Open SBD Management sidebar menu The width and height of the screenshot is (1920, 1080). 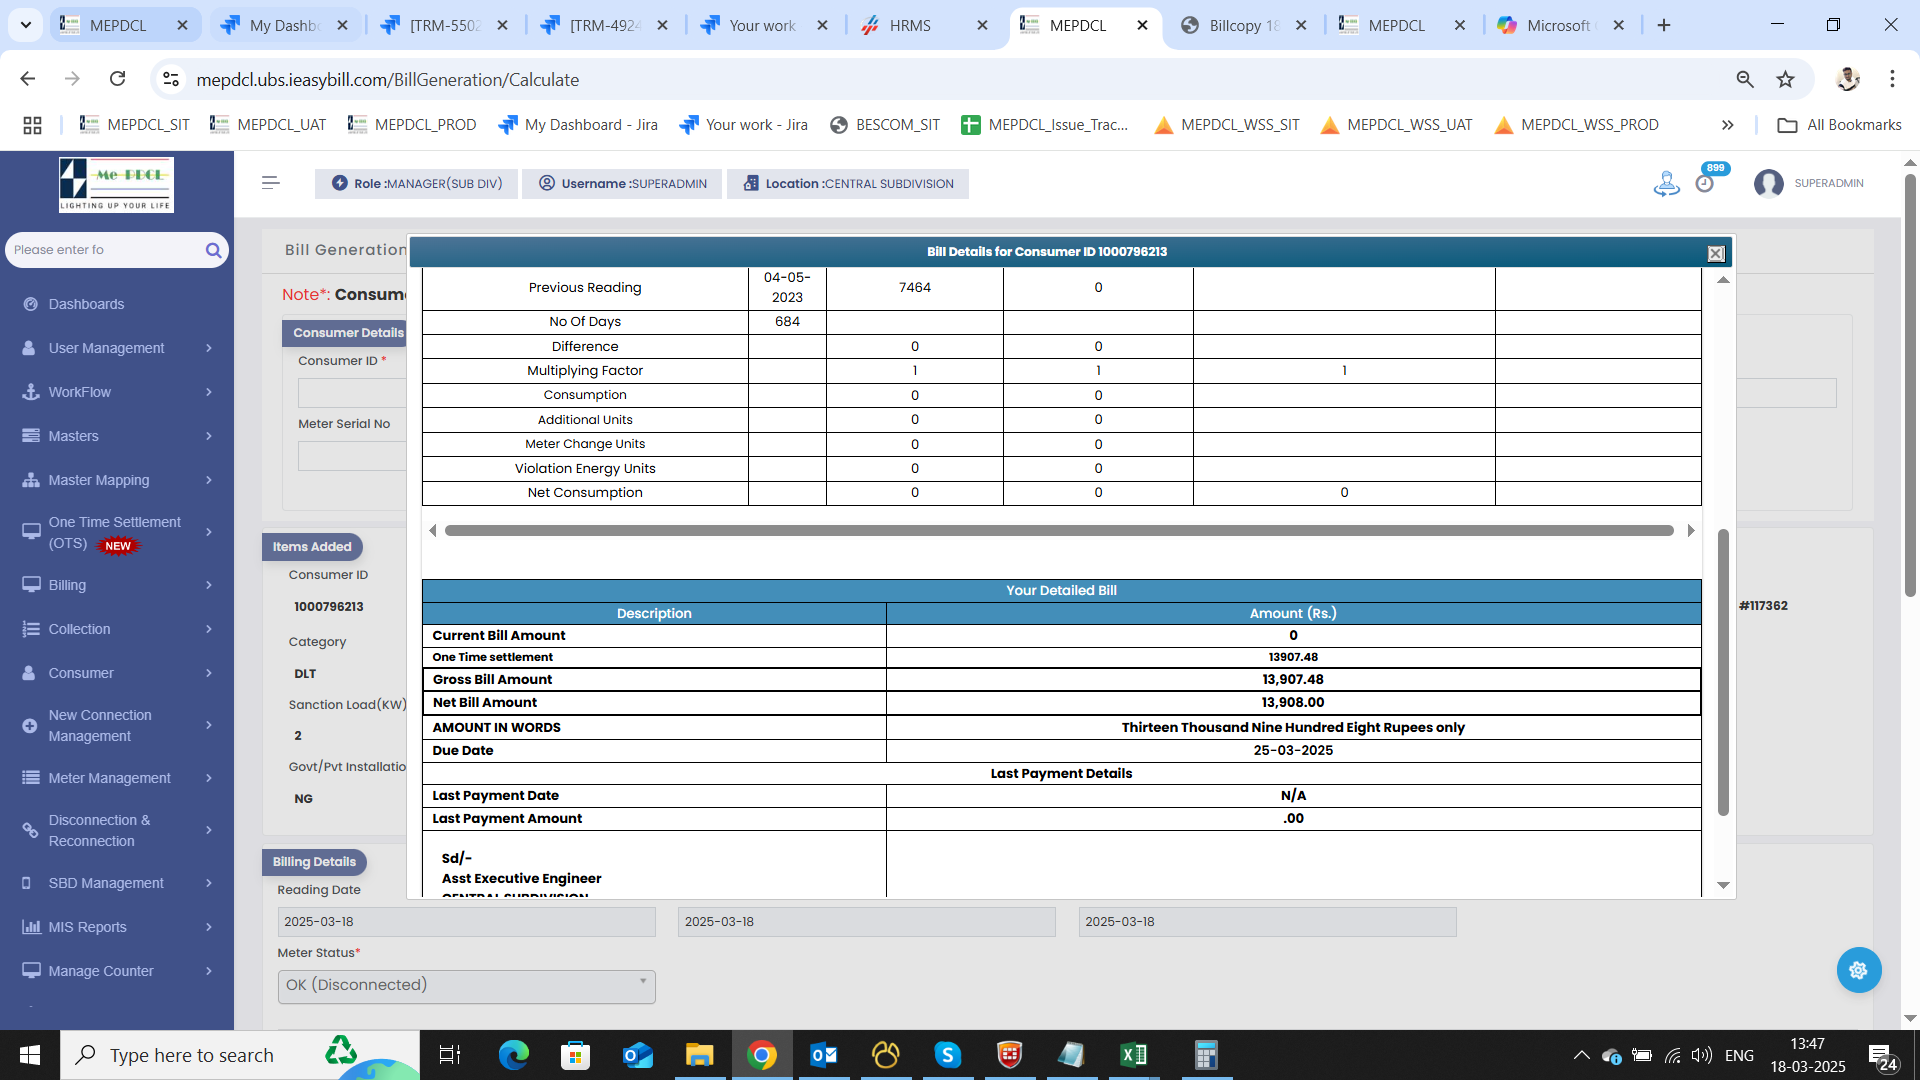[117, 883]
